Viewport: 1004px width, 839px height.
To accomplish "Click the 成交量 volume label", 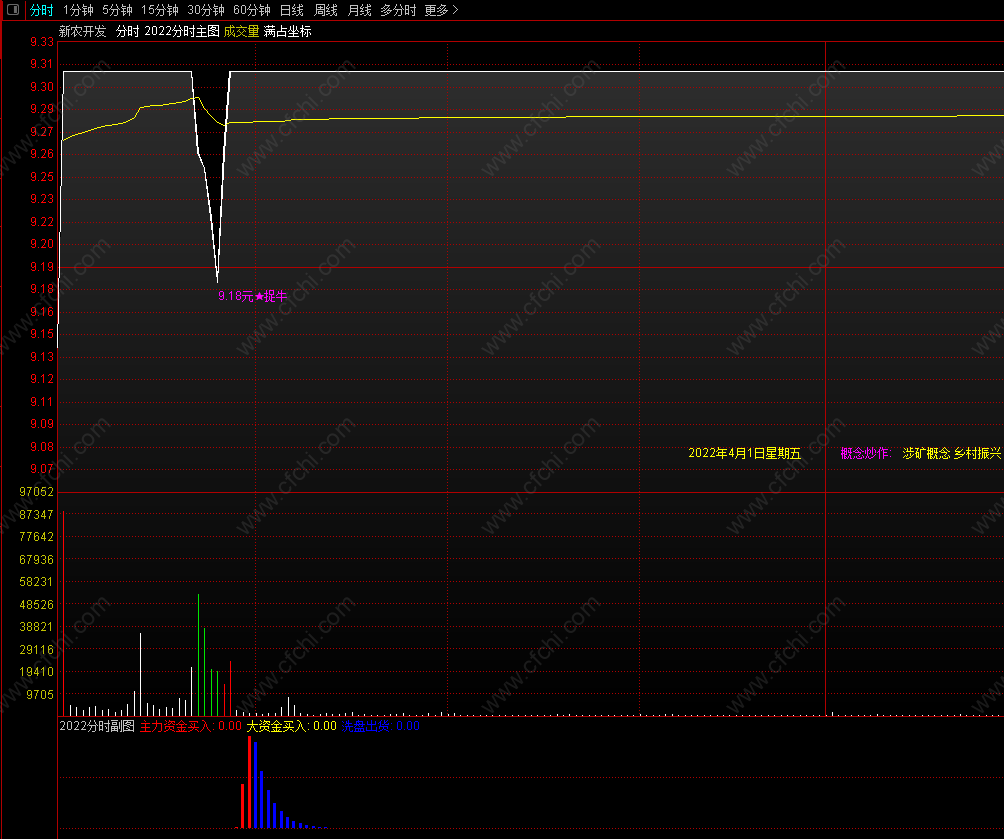I will point(241,31).
